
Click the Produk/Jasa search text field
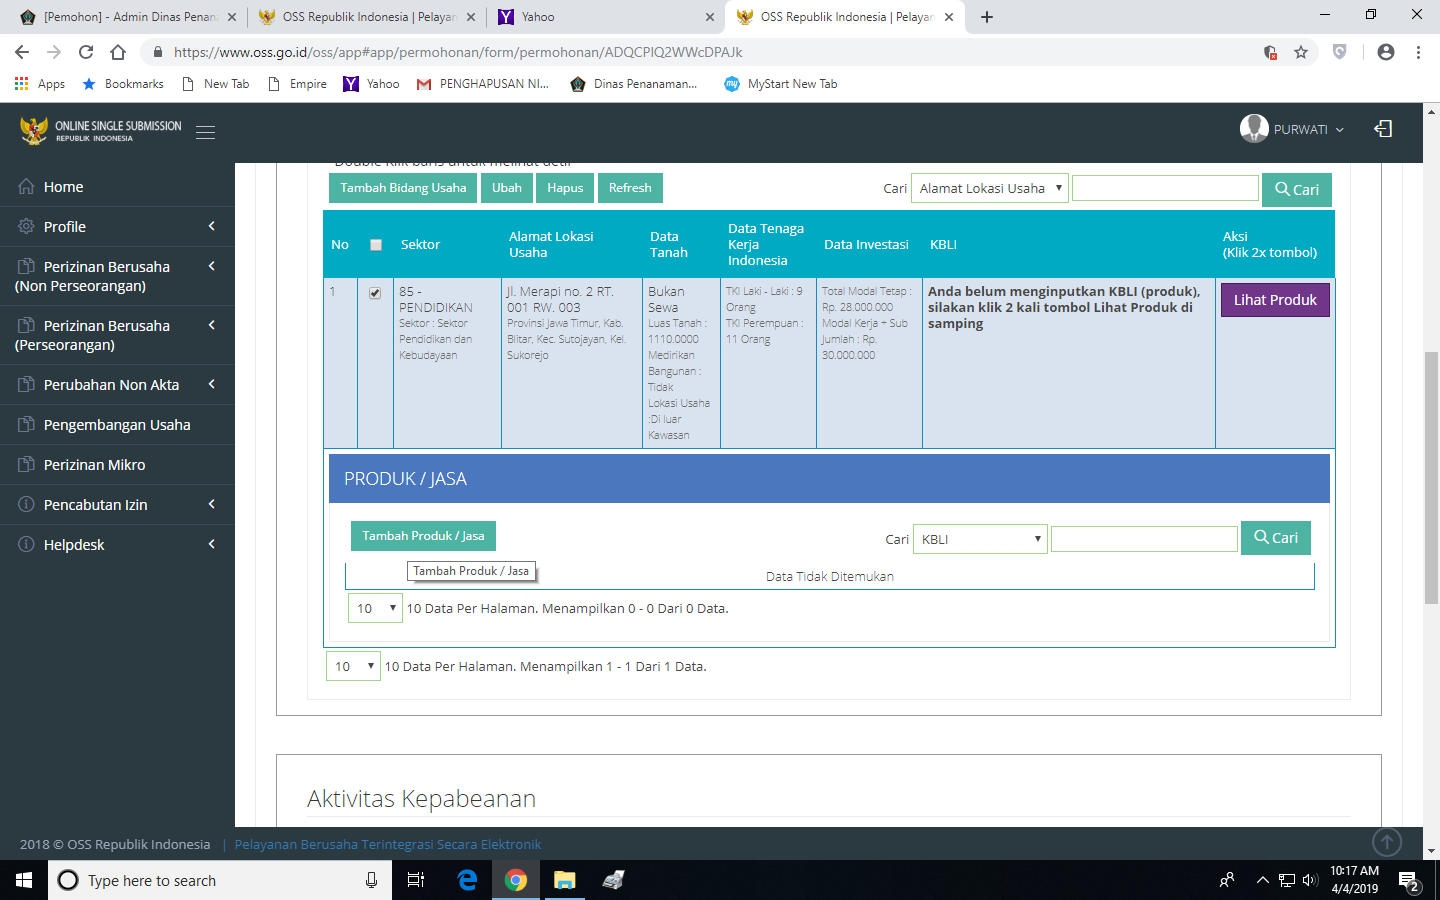click(1145, 539)
